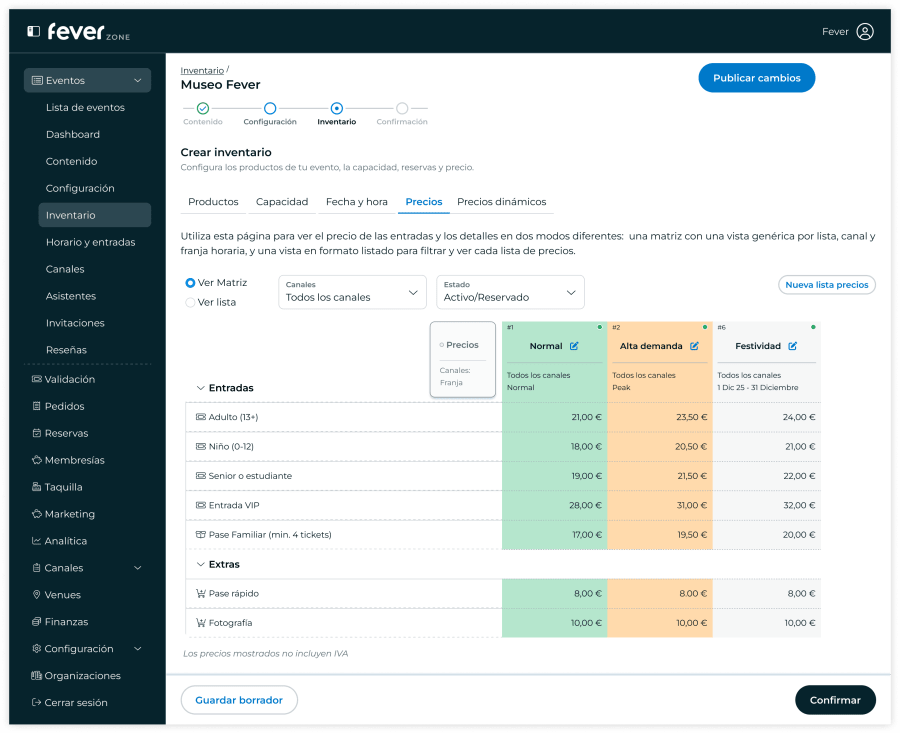Click the edit icon next to Normal
This screenshot has width=900, height=733.
point(574,346)
